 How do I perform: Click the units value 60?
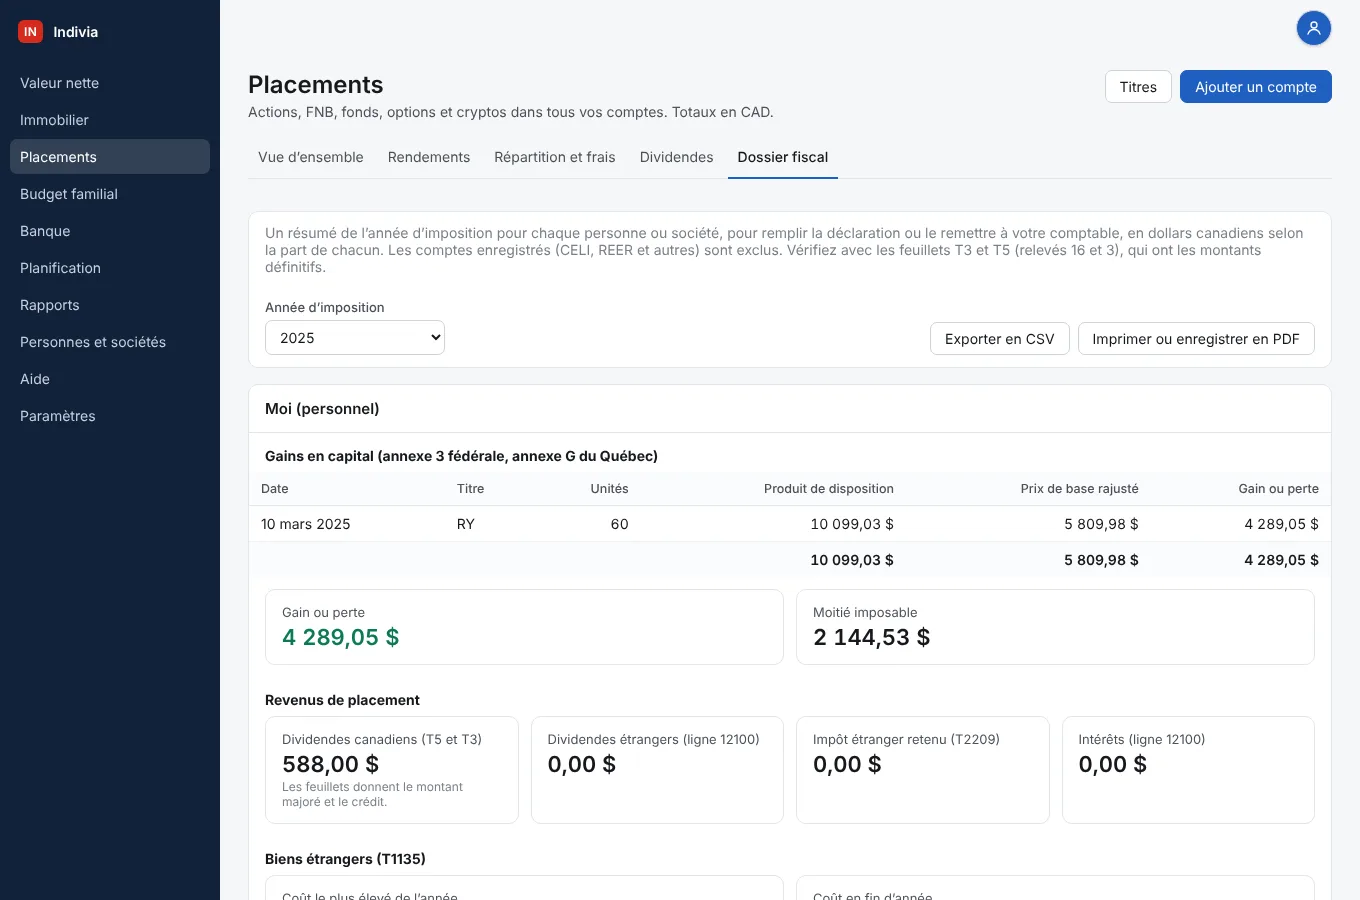coord(619,524)
